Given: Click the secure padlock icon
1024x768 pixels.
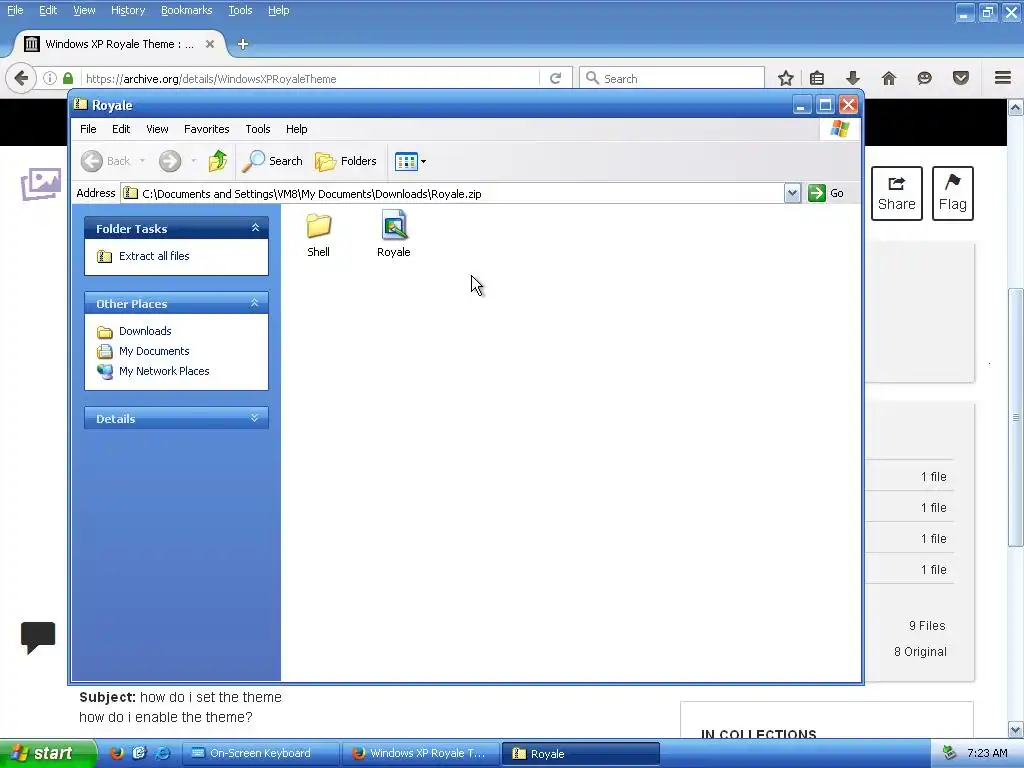Looking at the screenshot, I should [68, 78].
